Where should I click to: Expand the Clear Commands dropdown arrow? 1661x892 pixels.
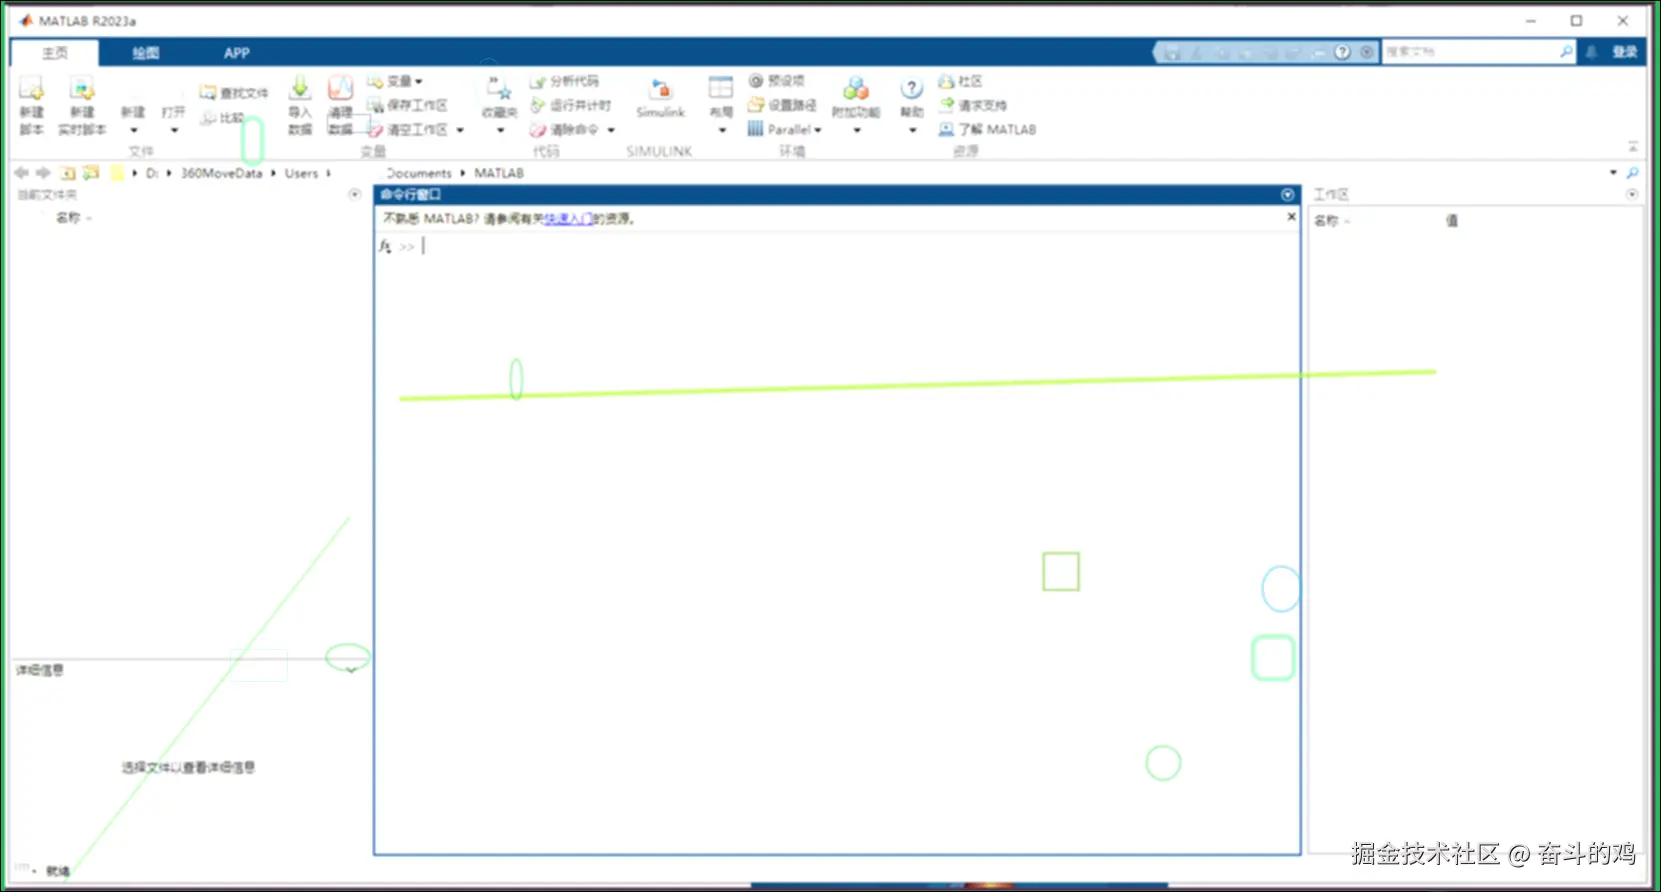click(611, 130)
